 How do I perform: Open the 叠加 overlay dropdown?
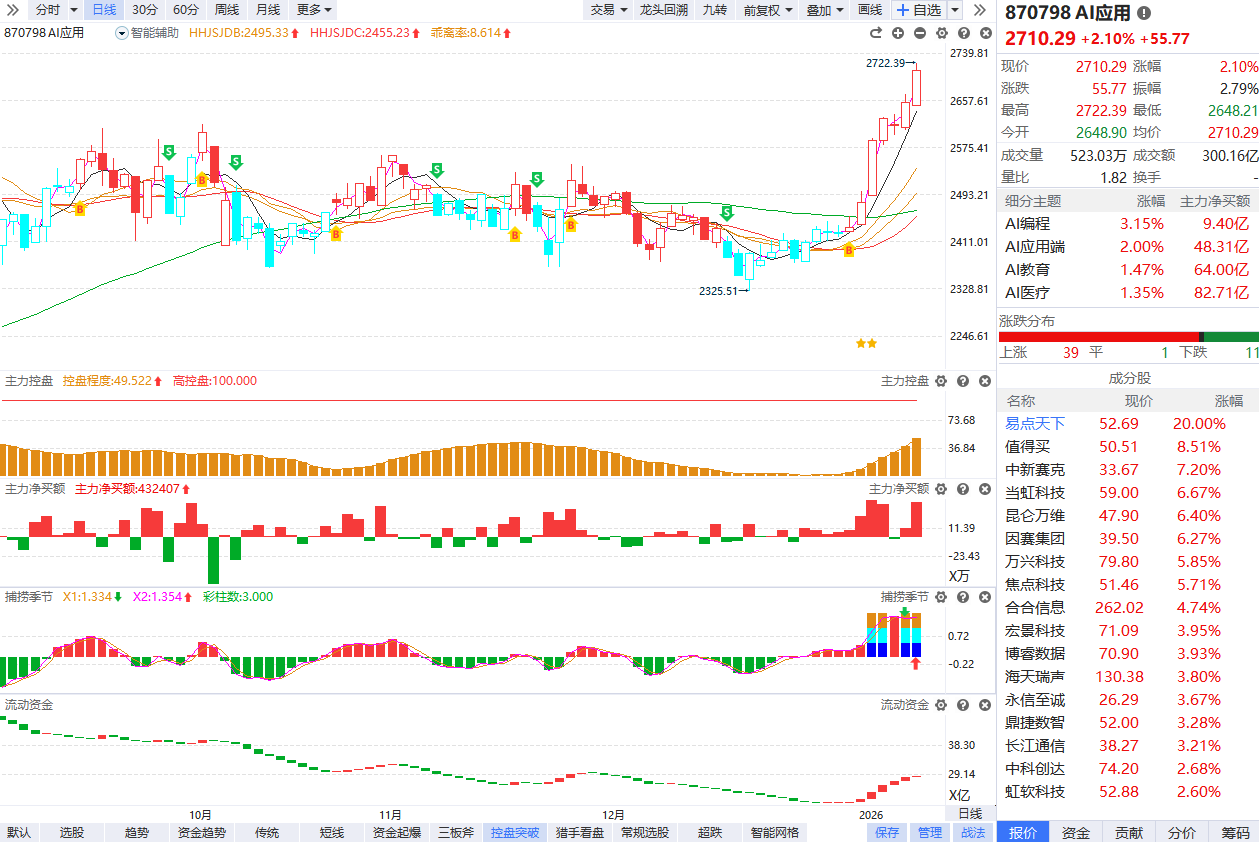click(825, 10)
